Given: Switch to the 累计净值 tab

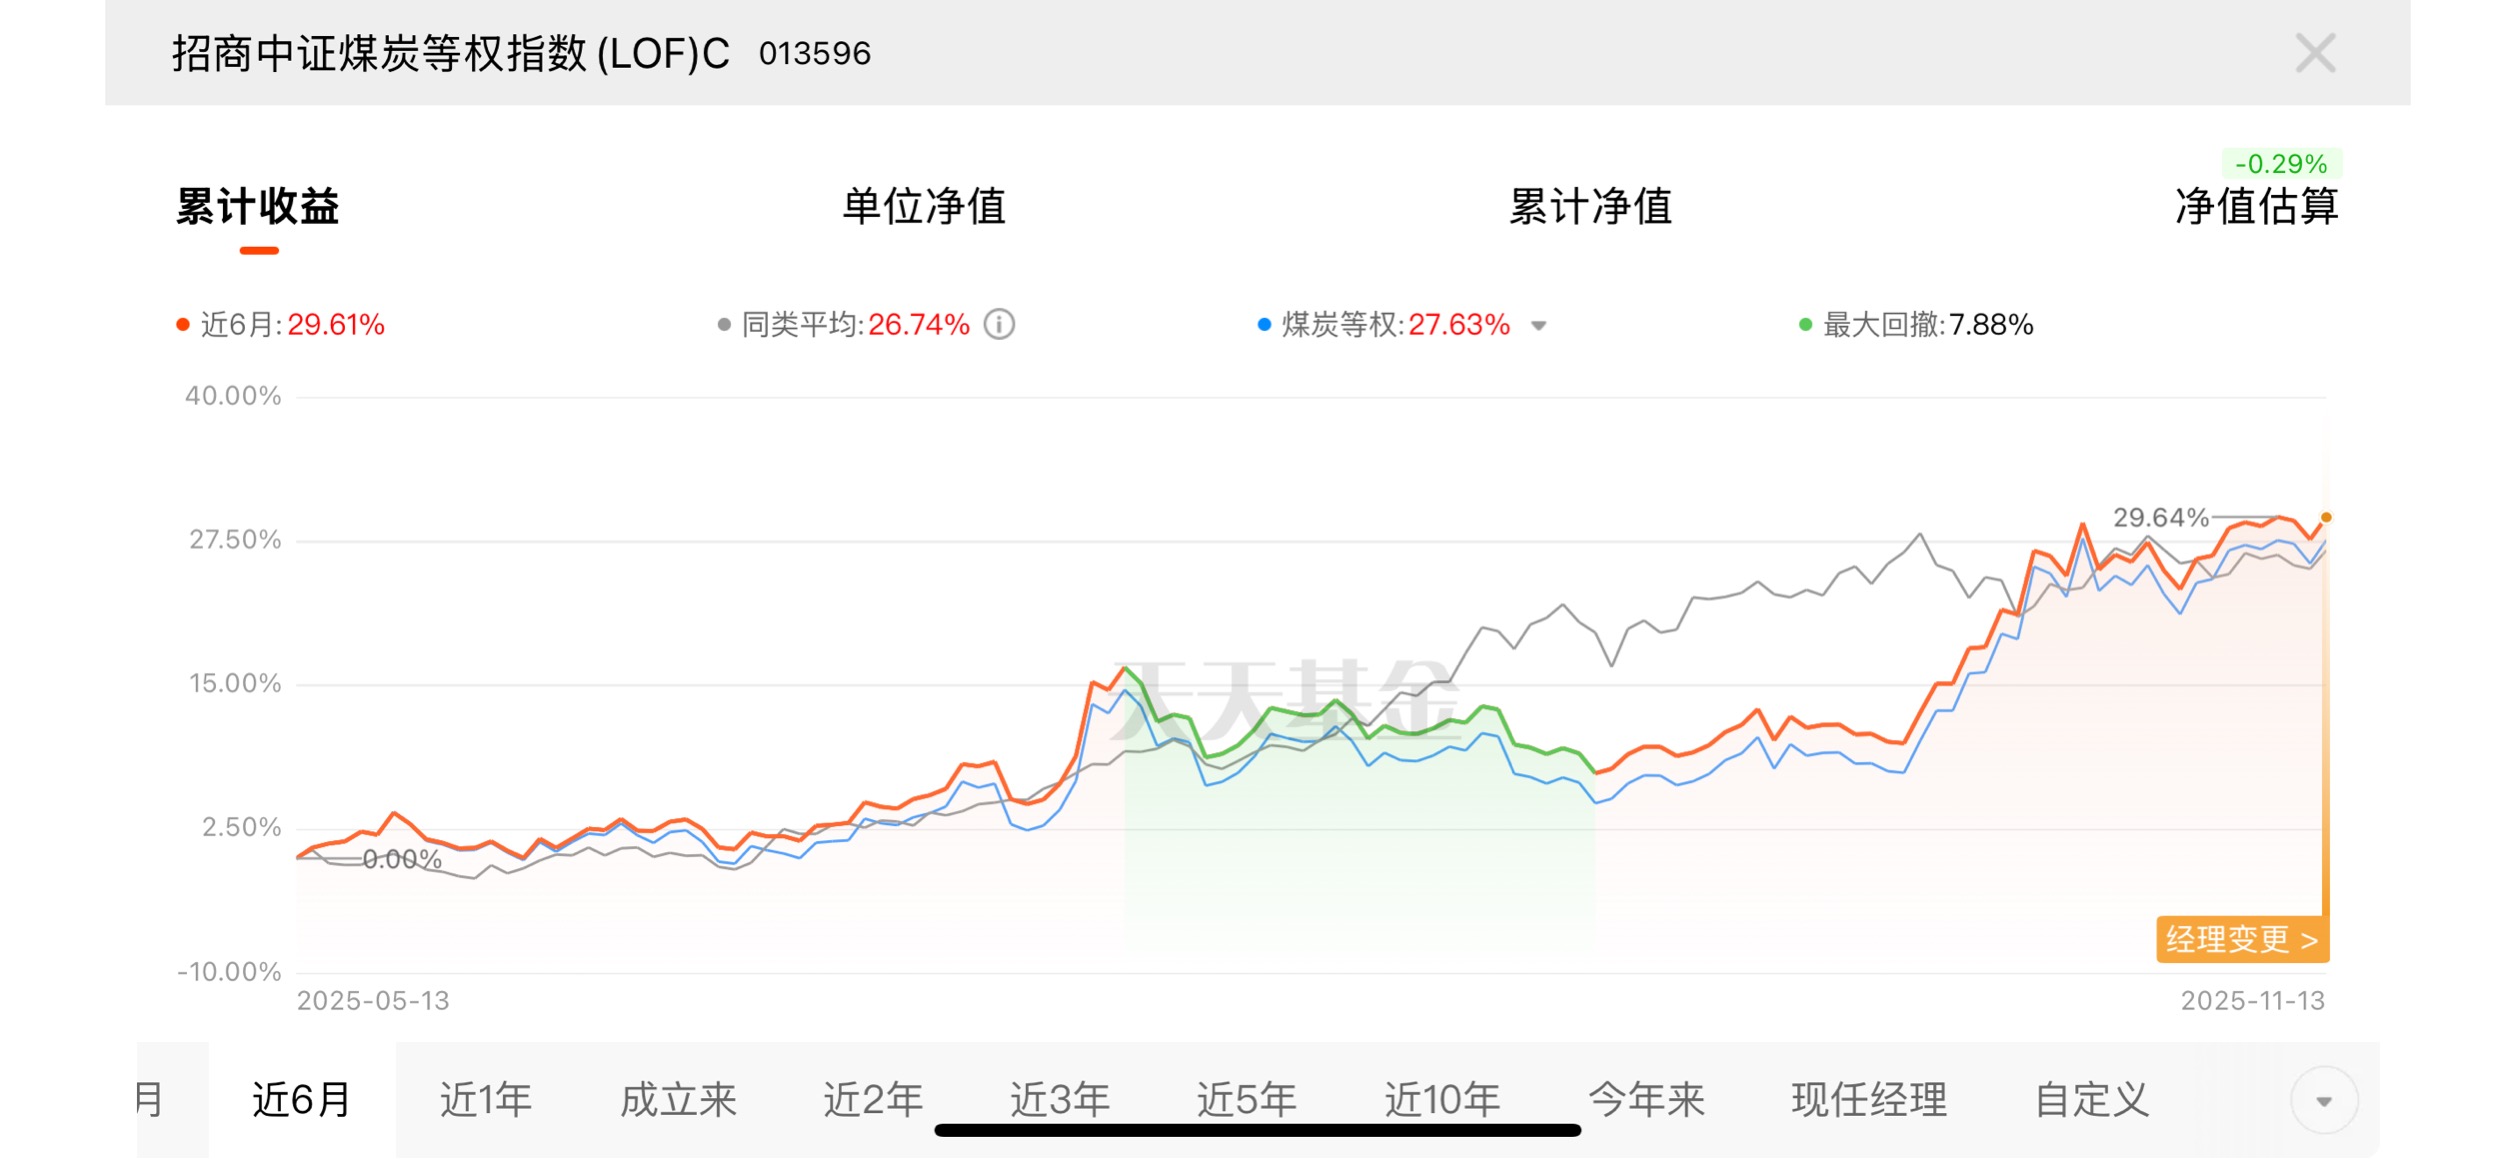Looking at the screenshot, I should pos(1590,207).
